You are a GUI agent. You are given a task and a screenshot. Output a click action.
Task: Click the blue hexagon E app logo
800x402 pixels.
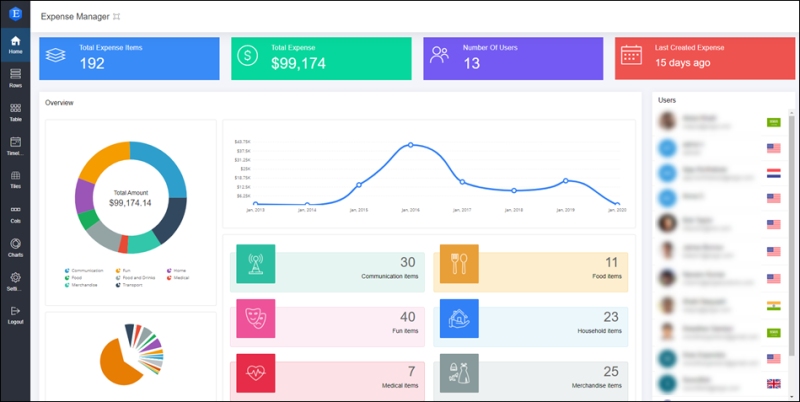coord(15,14)
